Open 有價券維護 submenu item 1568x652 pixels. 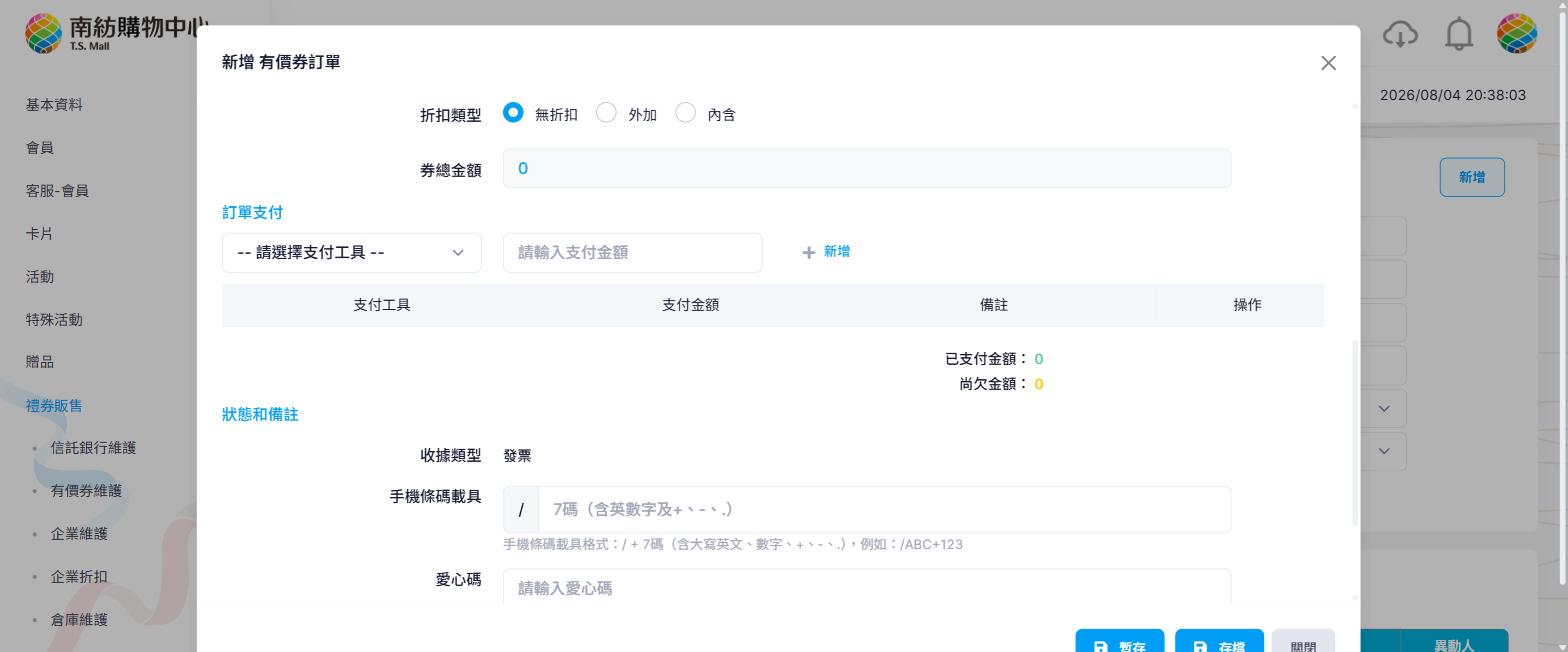point(86,491)
